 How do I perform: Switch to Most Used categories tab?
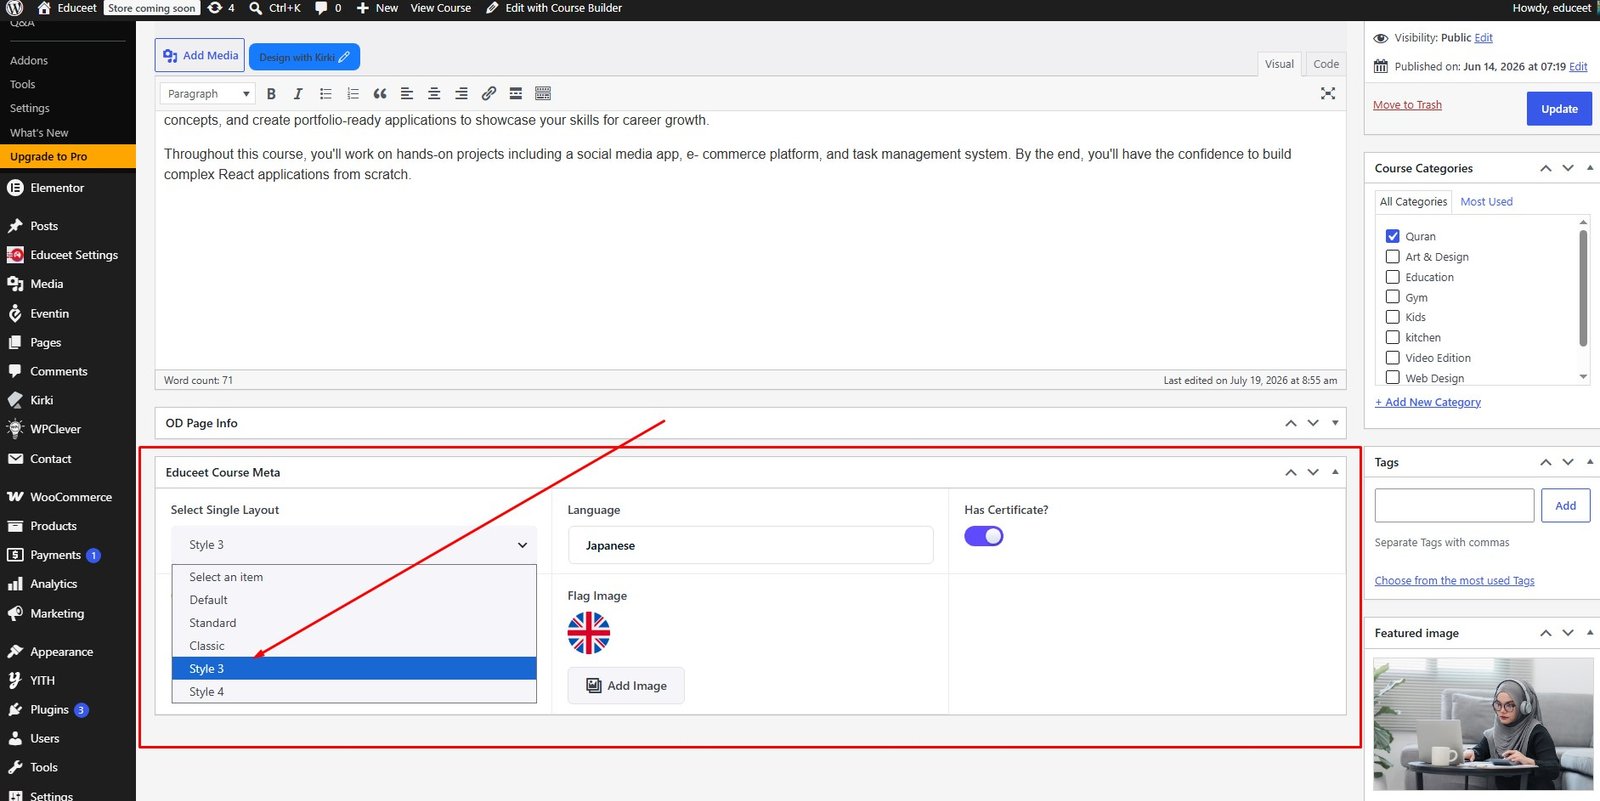pyautogui.click(x=1486, y=202)
